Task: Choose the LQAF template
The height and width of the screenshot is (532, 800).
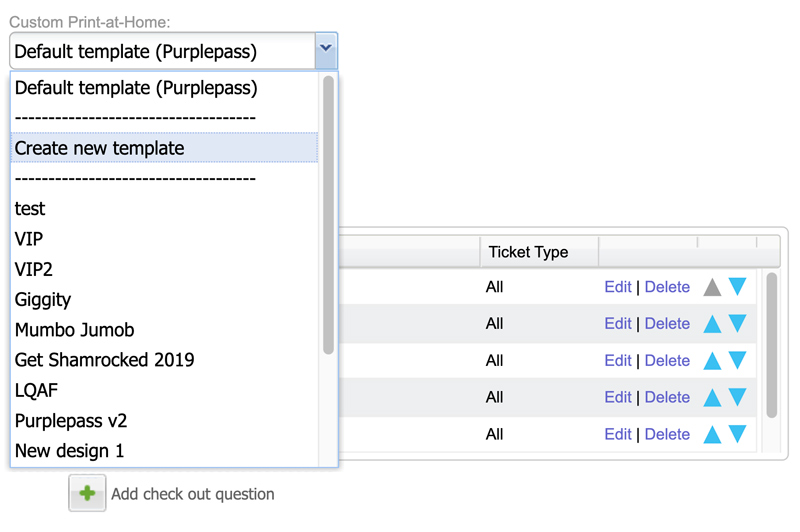Action: pos(165,391)
